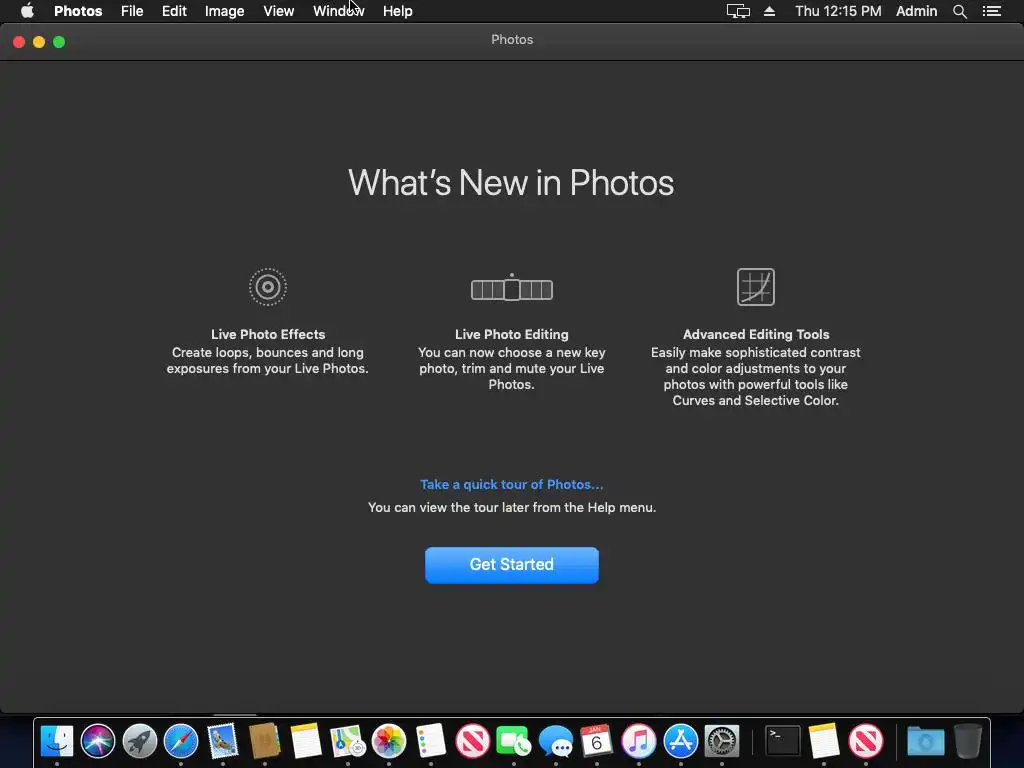
Task: Click the What's New in Photos heading
Action: coord(511,183)
